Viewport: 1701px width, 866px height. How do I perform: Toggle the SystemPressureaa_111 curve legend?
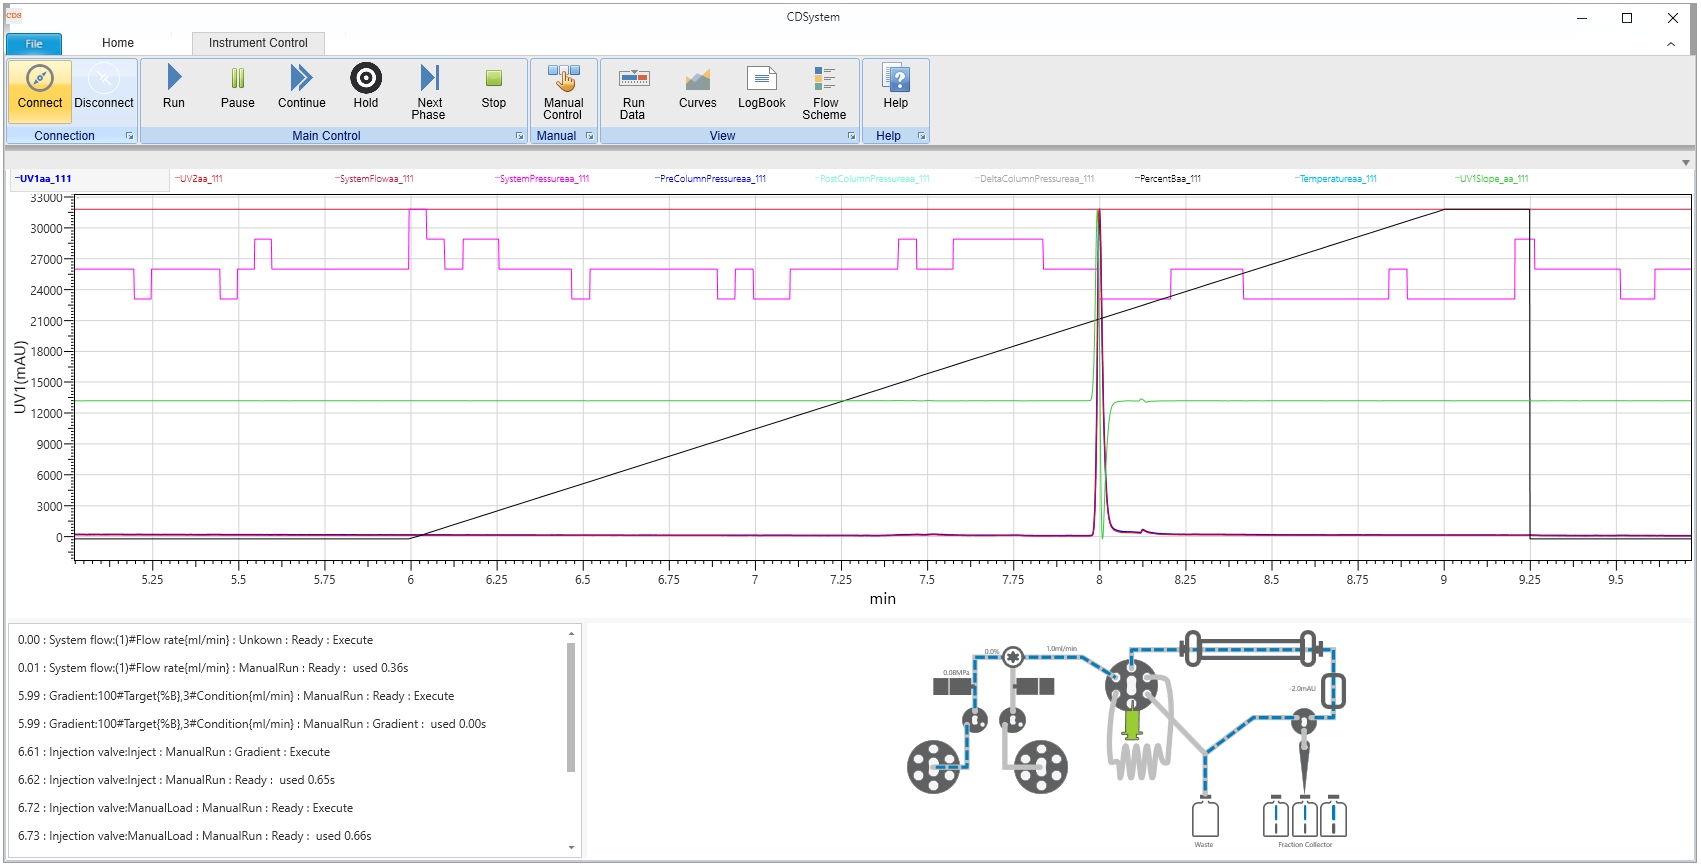pyautogui.click(x=542, y=179)
